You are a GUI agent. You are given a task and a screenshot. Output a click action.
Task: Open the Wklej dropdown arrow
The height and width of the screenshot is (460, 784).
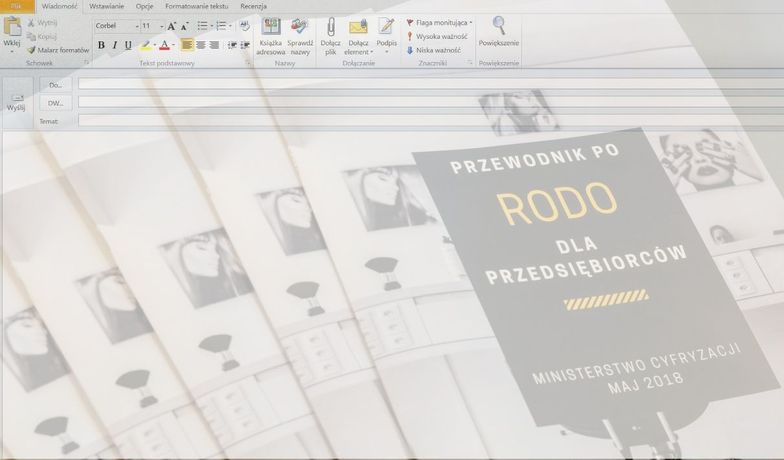(x=12, y=50)
